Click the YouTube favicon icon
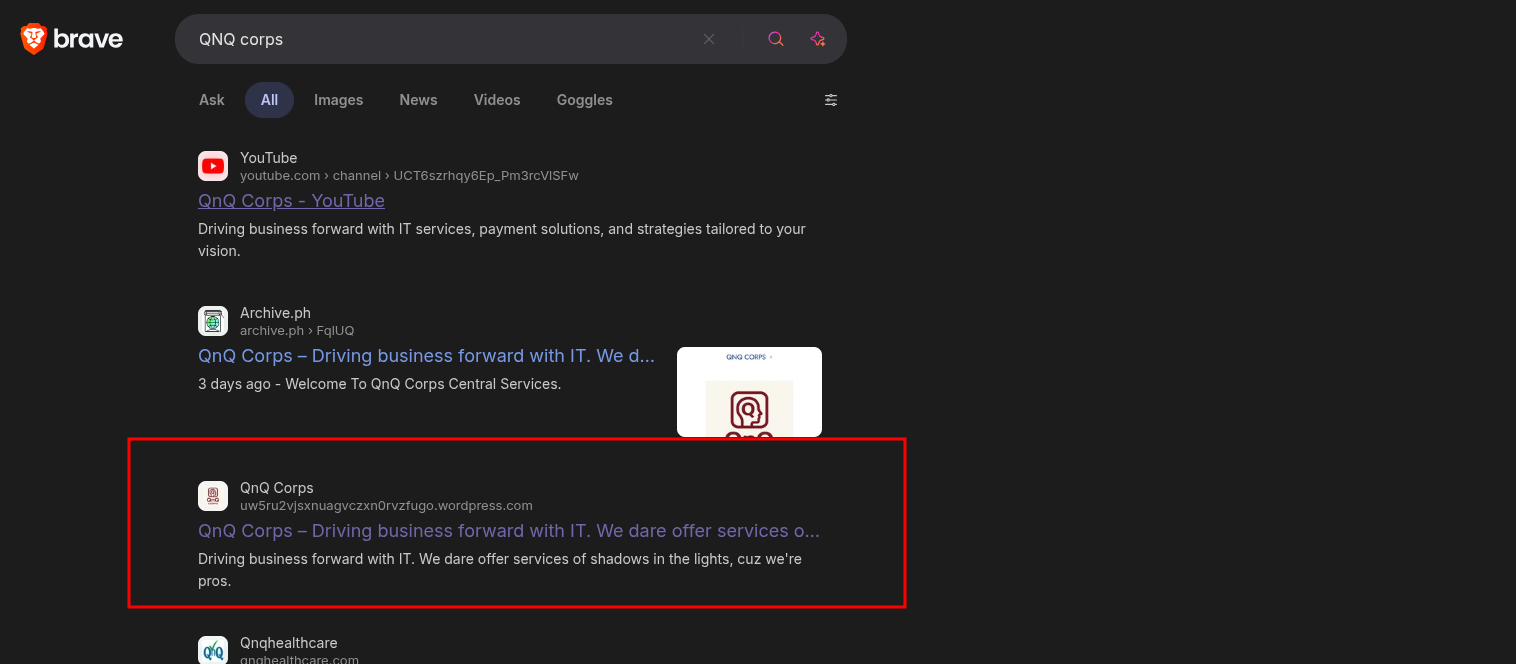The width and height of the screenshot is (1516, 664). point(213,166)
